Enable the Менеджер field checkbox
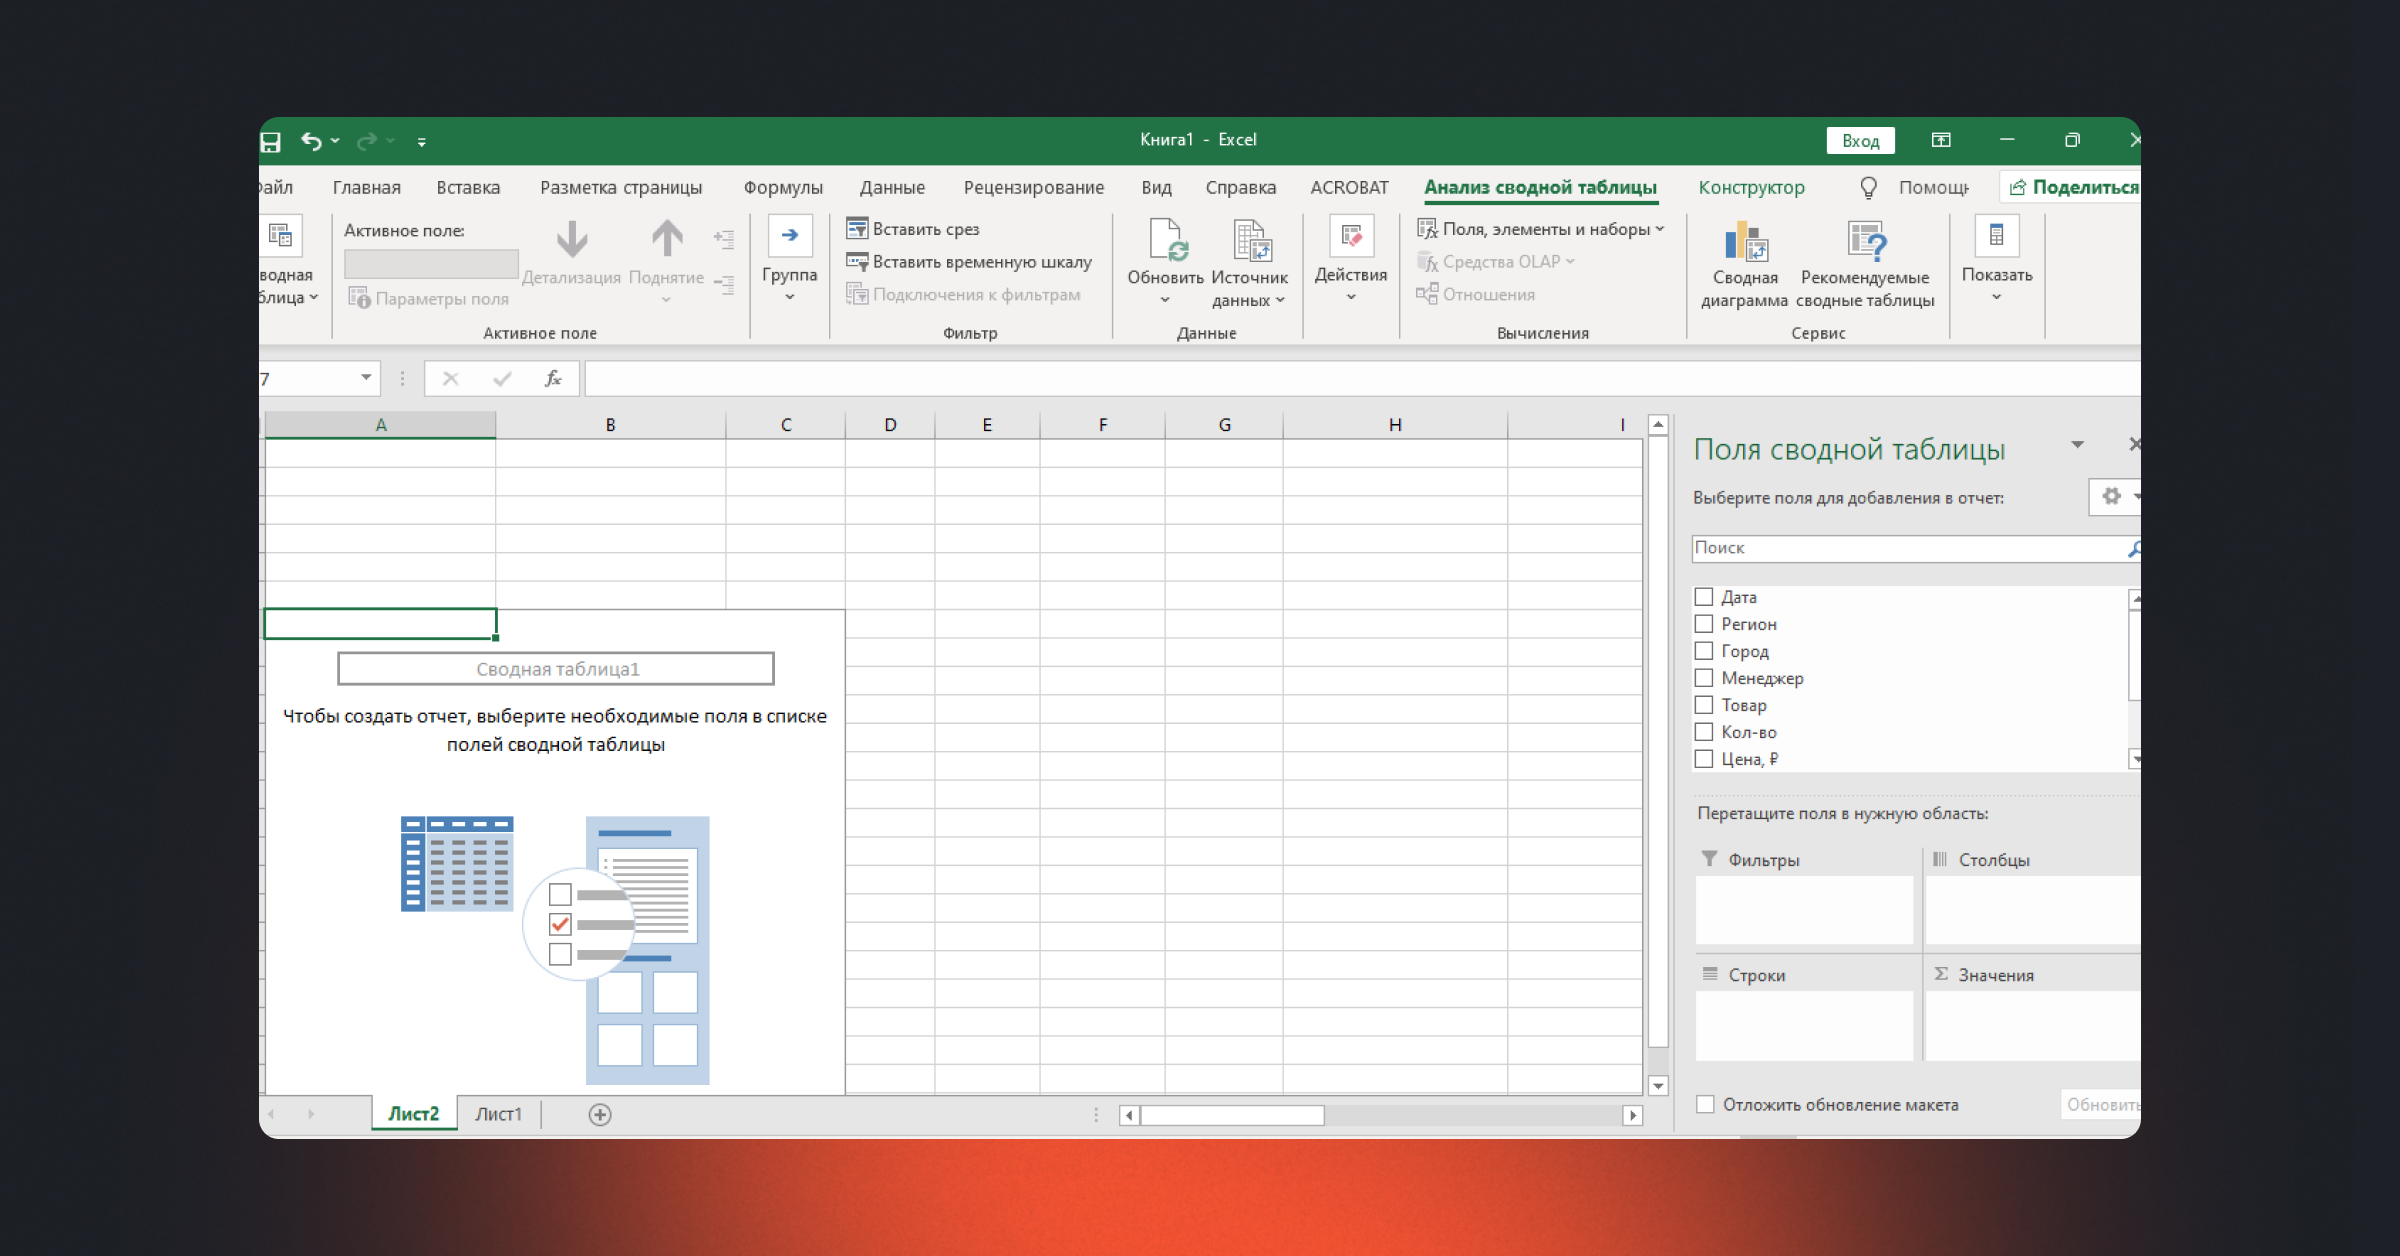Viewport: 2400px width, 1256px height. [x=1705, y=678]
